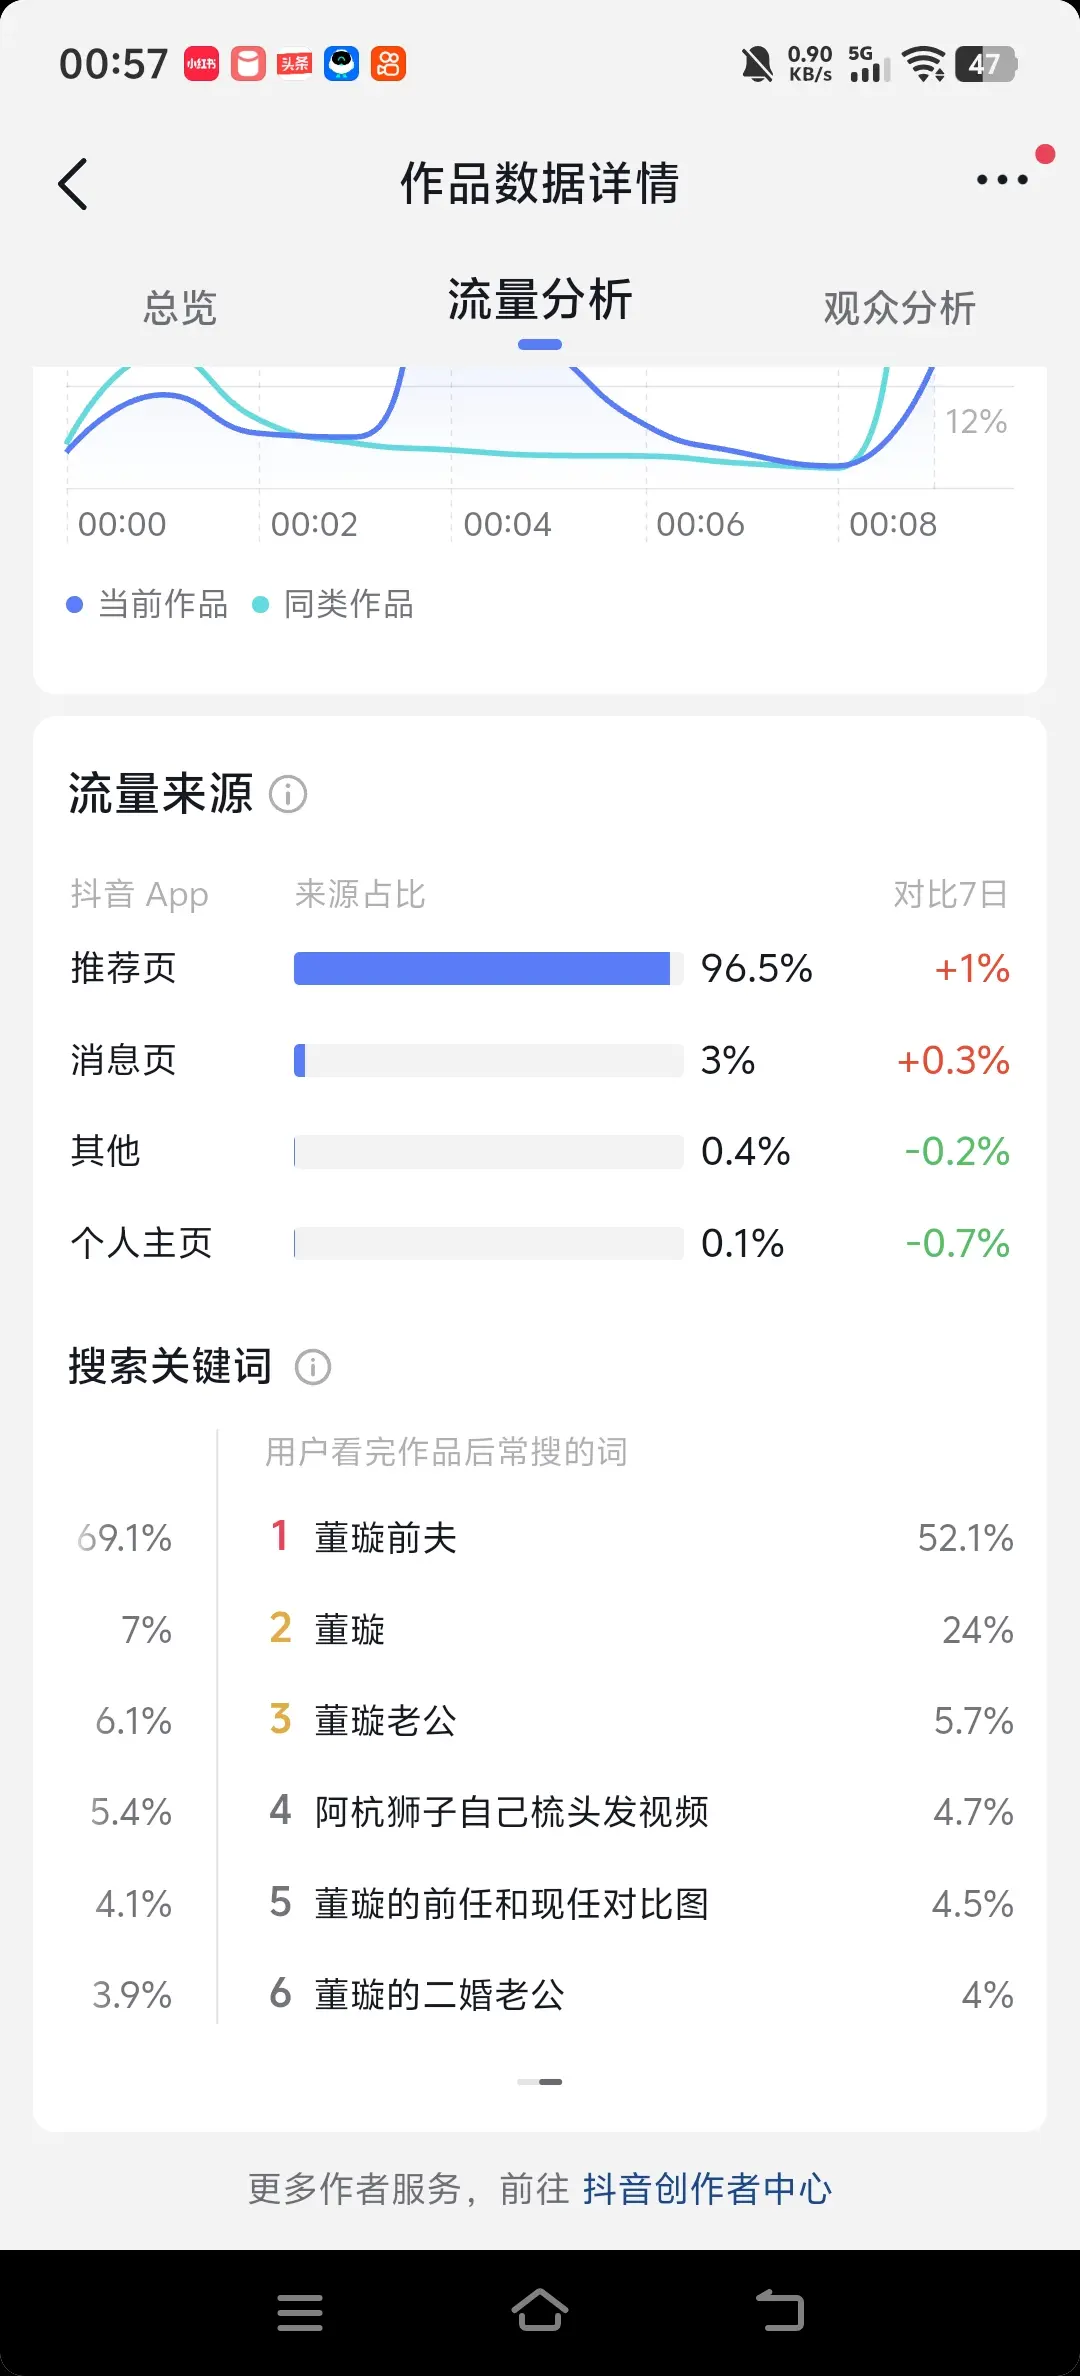Tap the 00:04 marker on chart
The height and width of the screenshot is (2376, 1080).
click(x=507, y=524)
